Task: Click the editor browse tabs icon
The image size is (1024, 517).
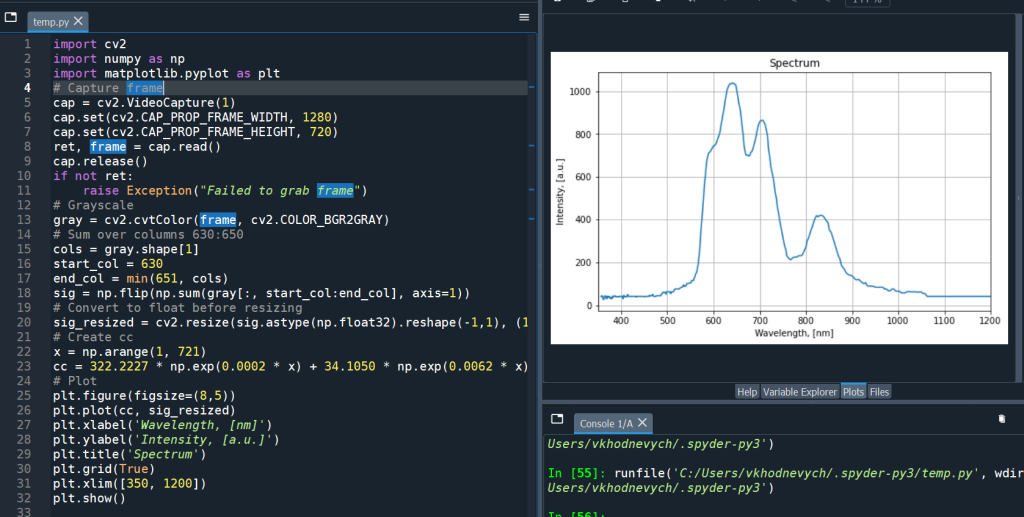Action: pyautogui.click(x=13, y=19)
